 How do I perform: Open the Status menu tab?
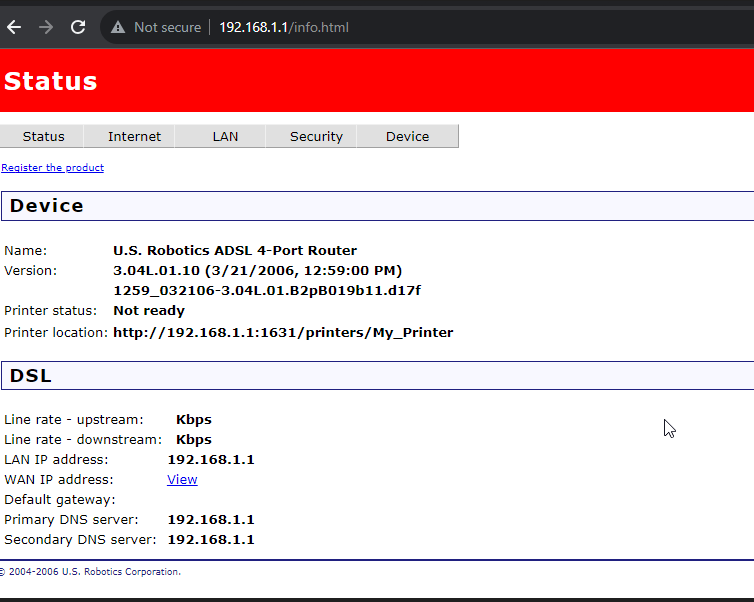pos(43,137)
